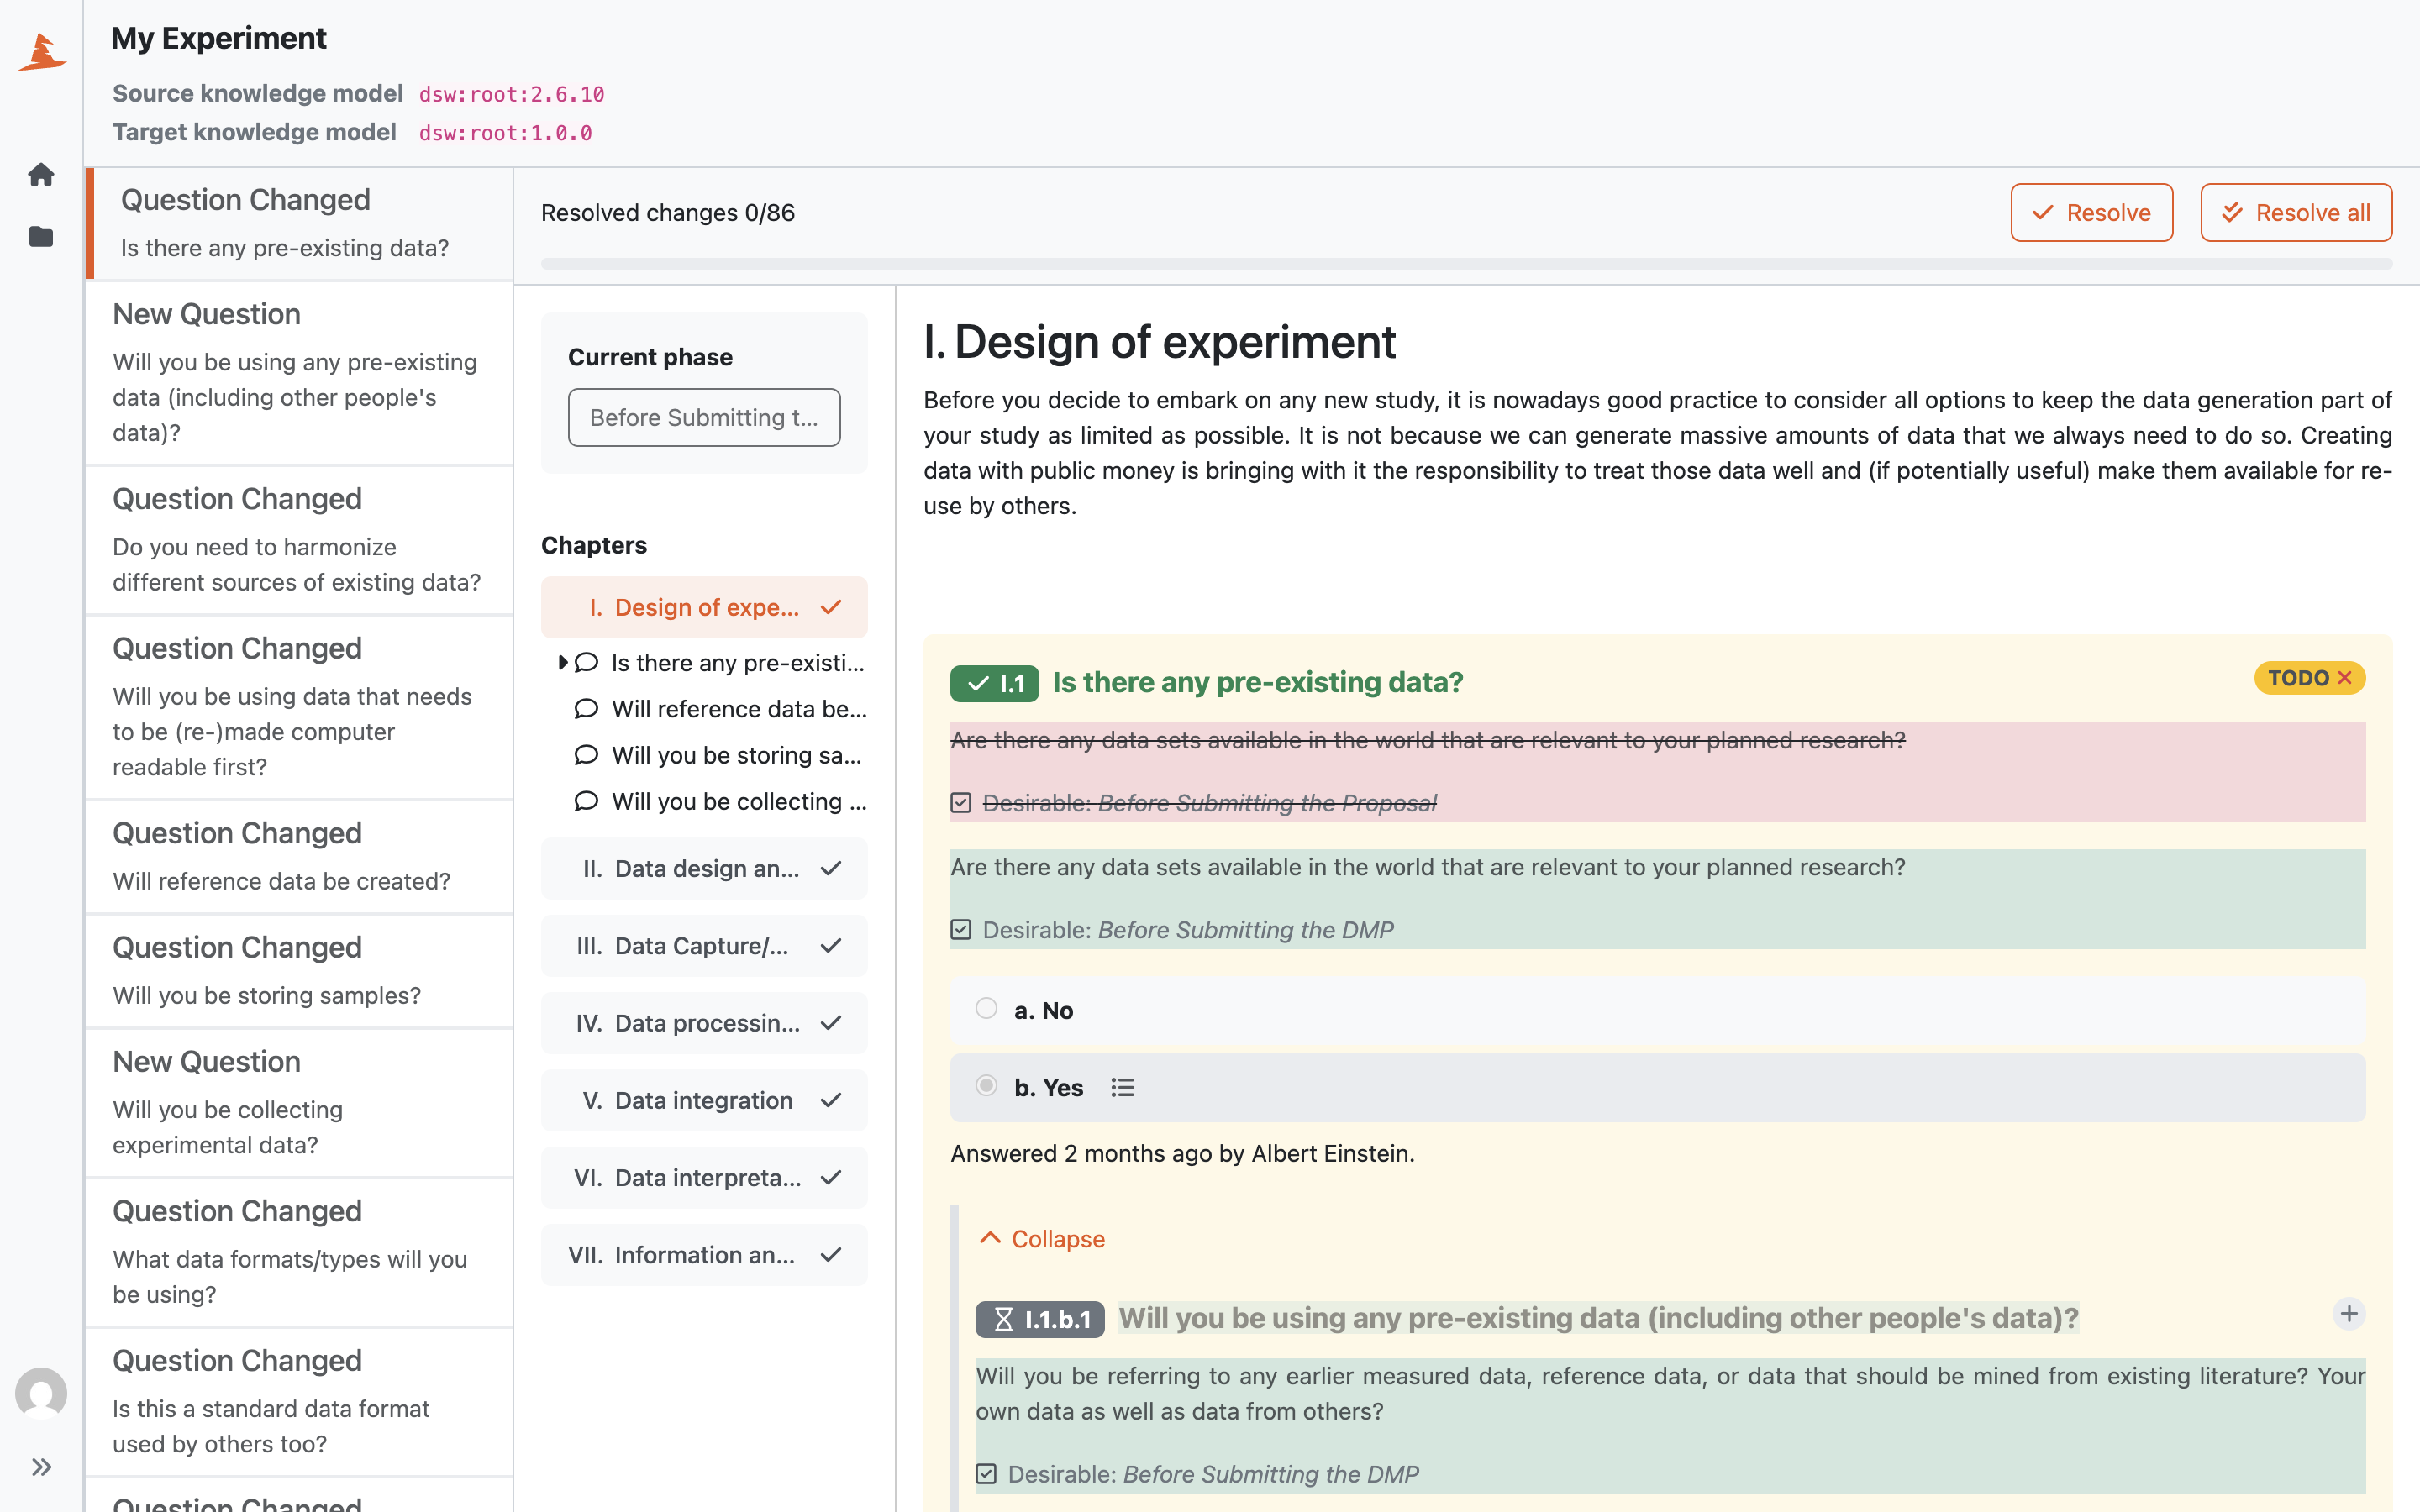Image resolution: width=2420 pixels, height=1512 pixels.
Task: Click the 'Resolved changes 0/86' text
Action: pos(668,212)
